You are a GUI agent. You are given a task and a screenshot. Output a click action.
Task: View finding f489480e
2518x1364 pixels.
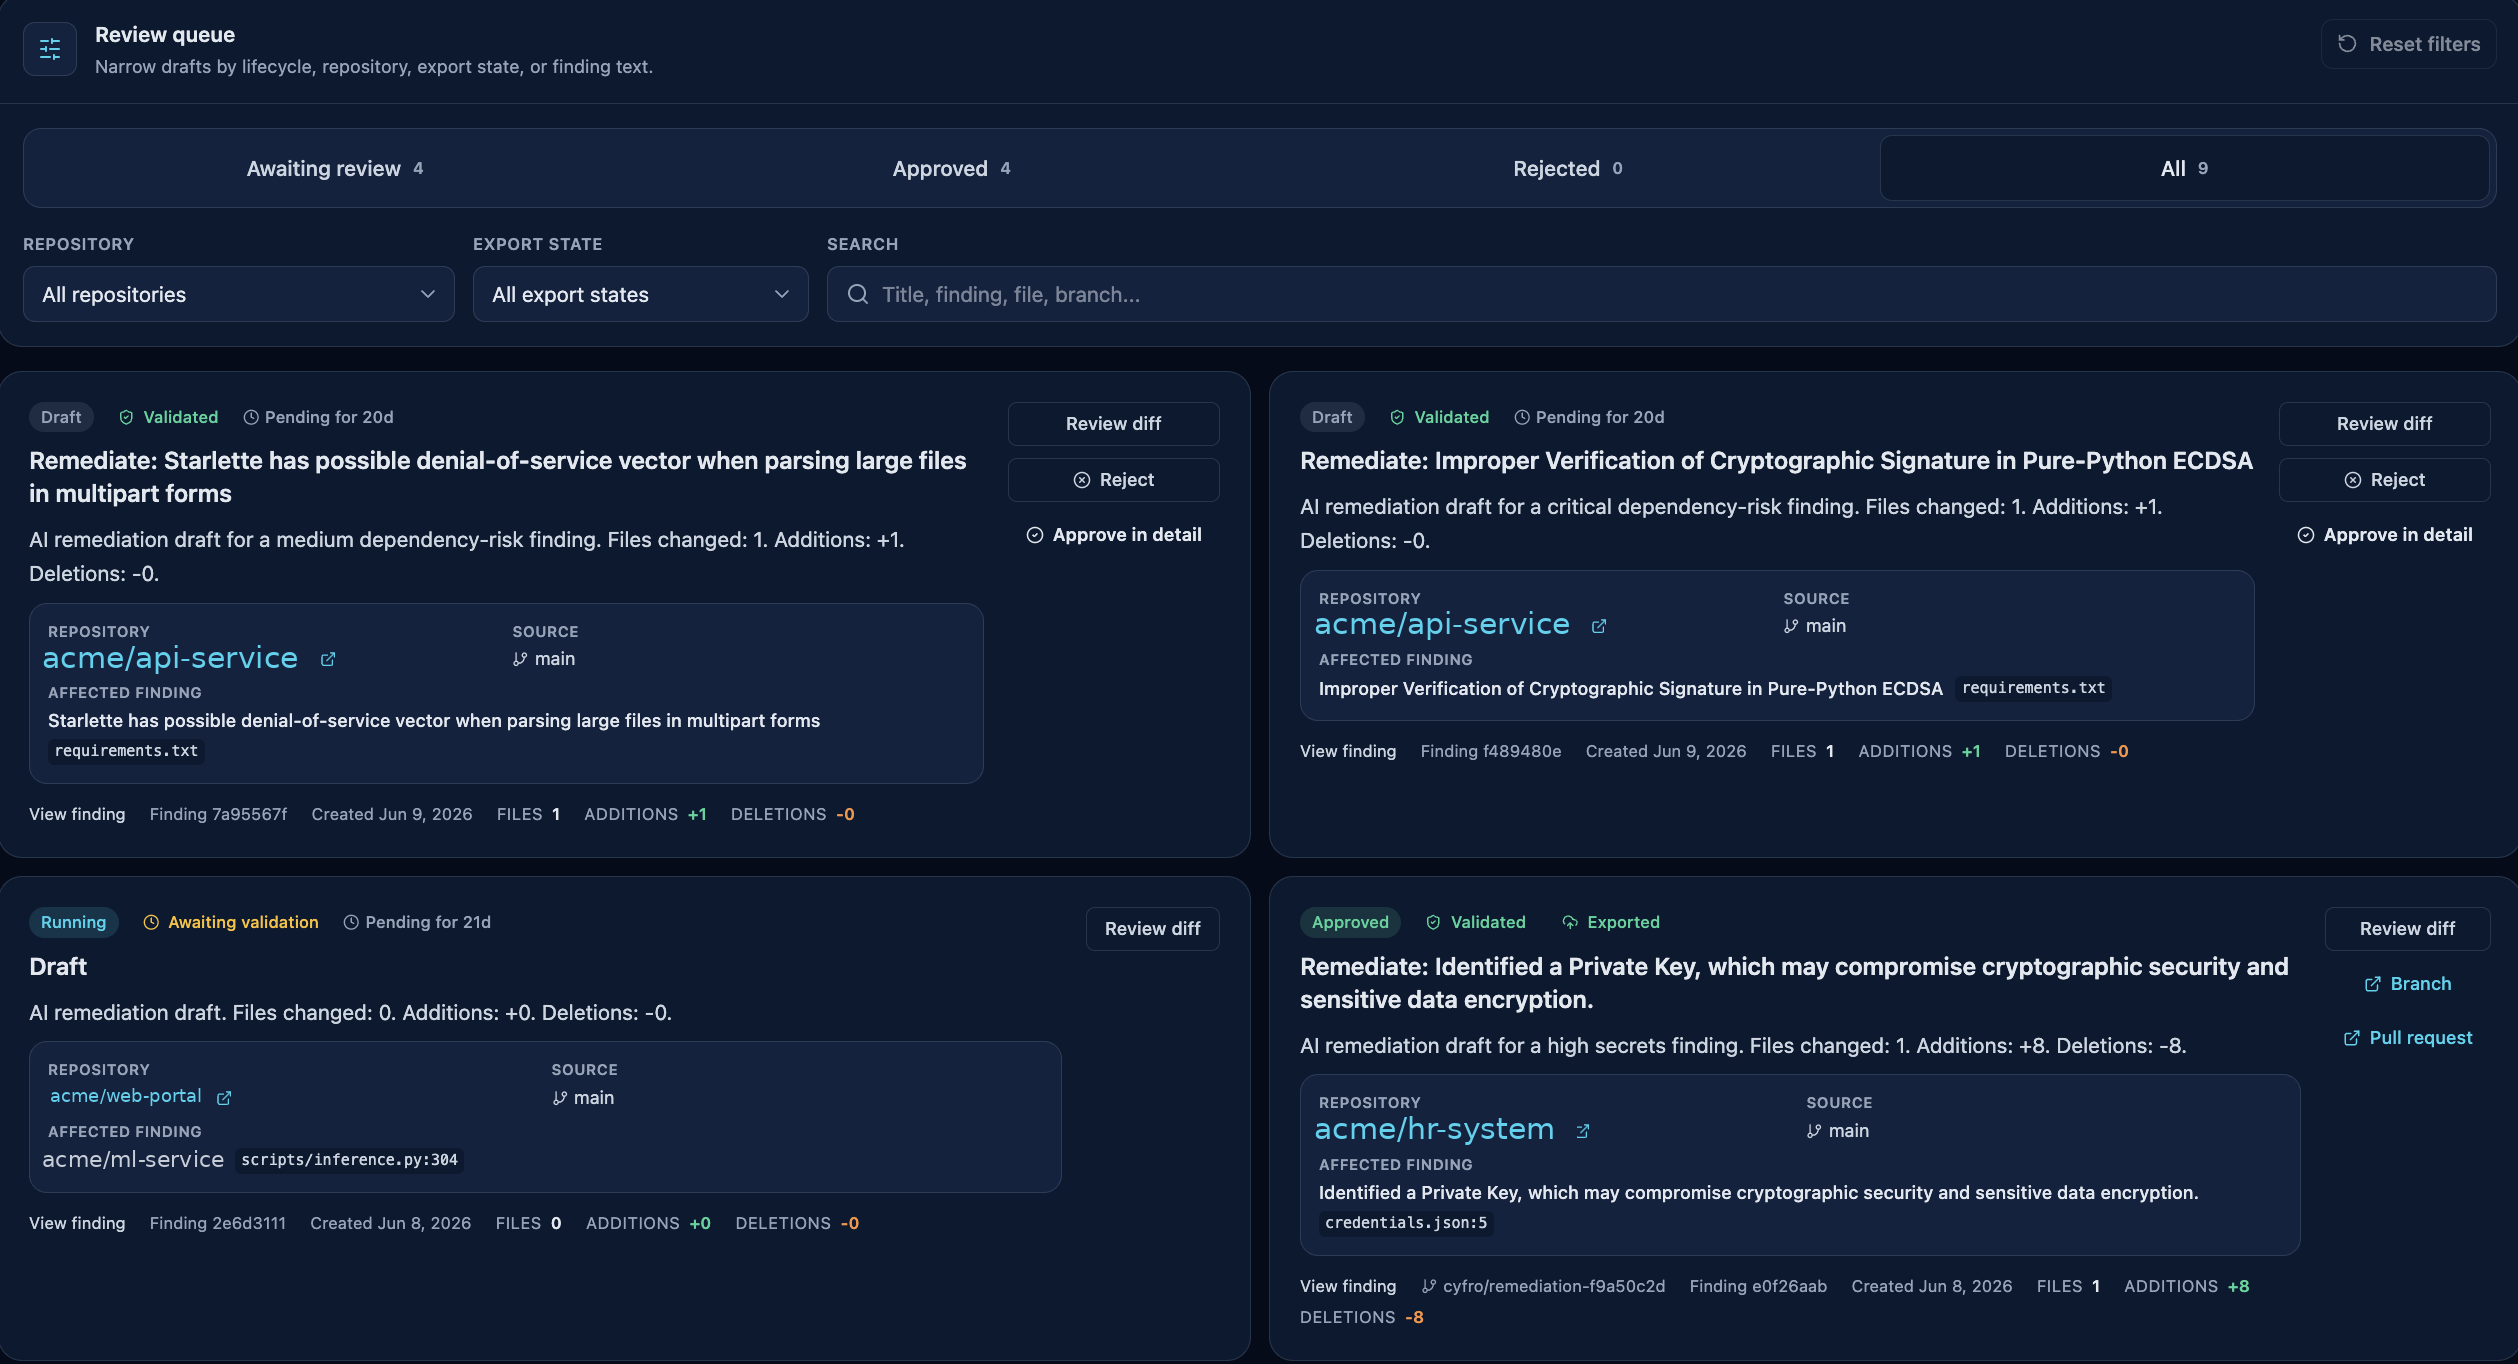(1348, 751)
